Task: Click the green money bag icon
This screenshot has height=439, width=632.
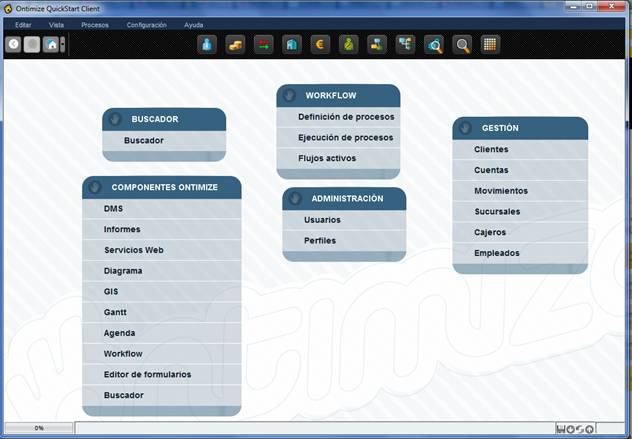Action: click(348, 44)
